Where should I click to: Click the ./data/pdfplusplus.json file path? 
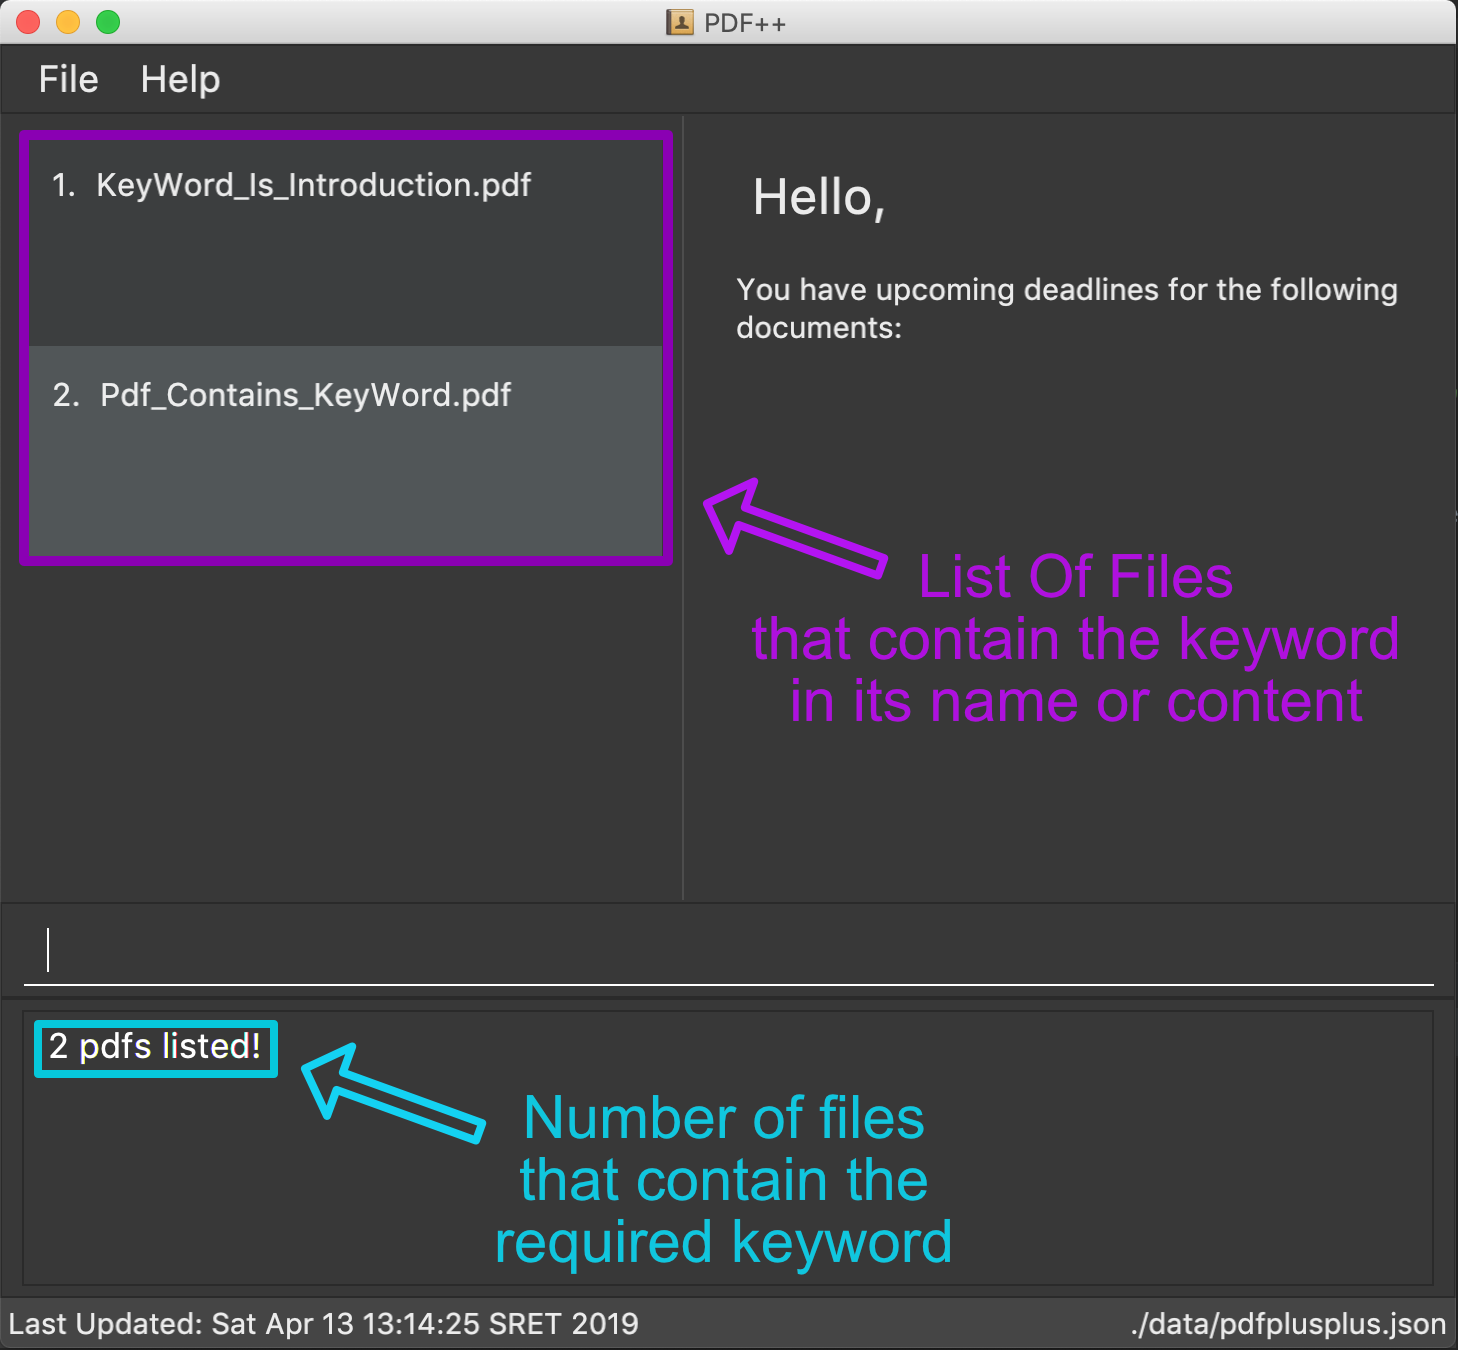pyautogui.click(x=1288, y=1324)
